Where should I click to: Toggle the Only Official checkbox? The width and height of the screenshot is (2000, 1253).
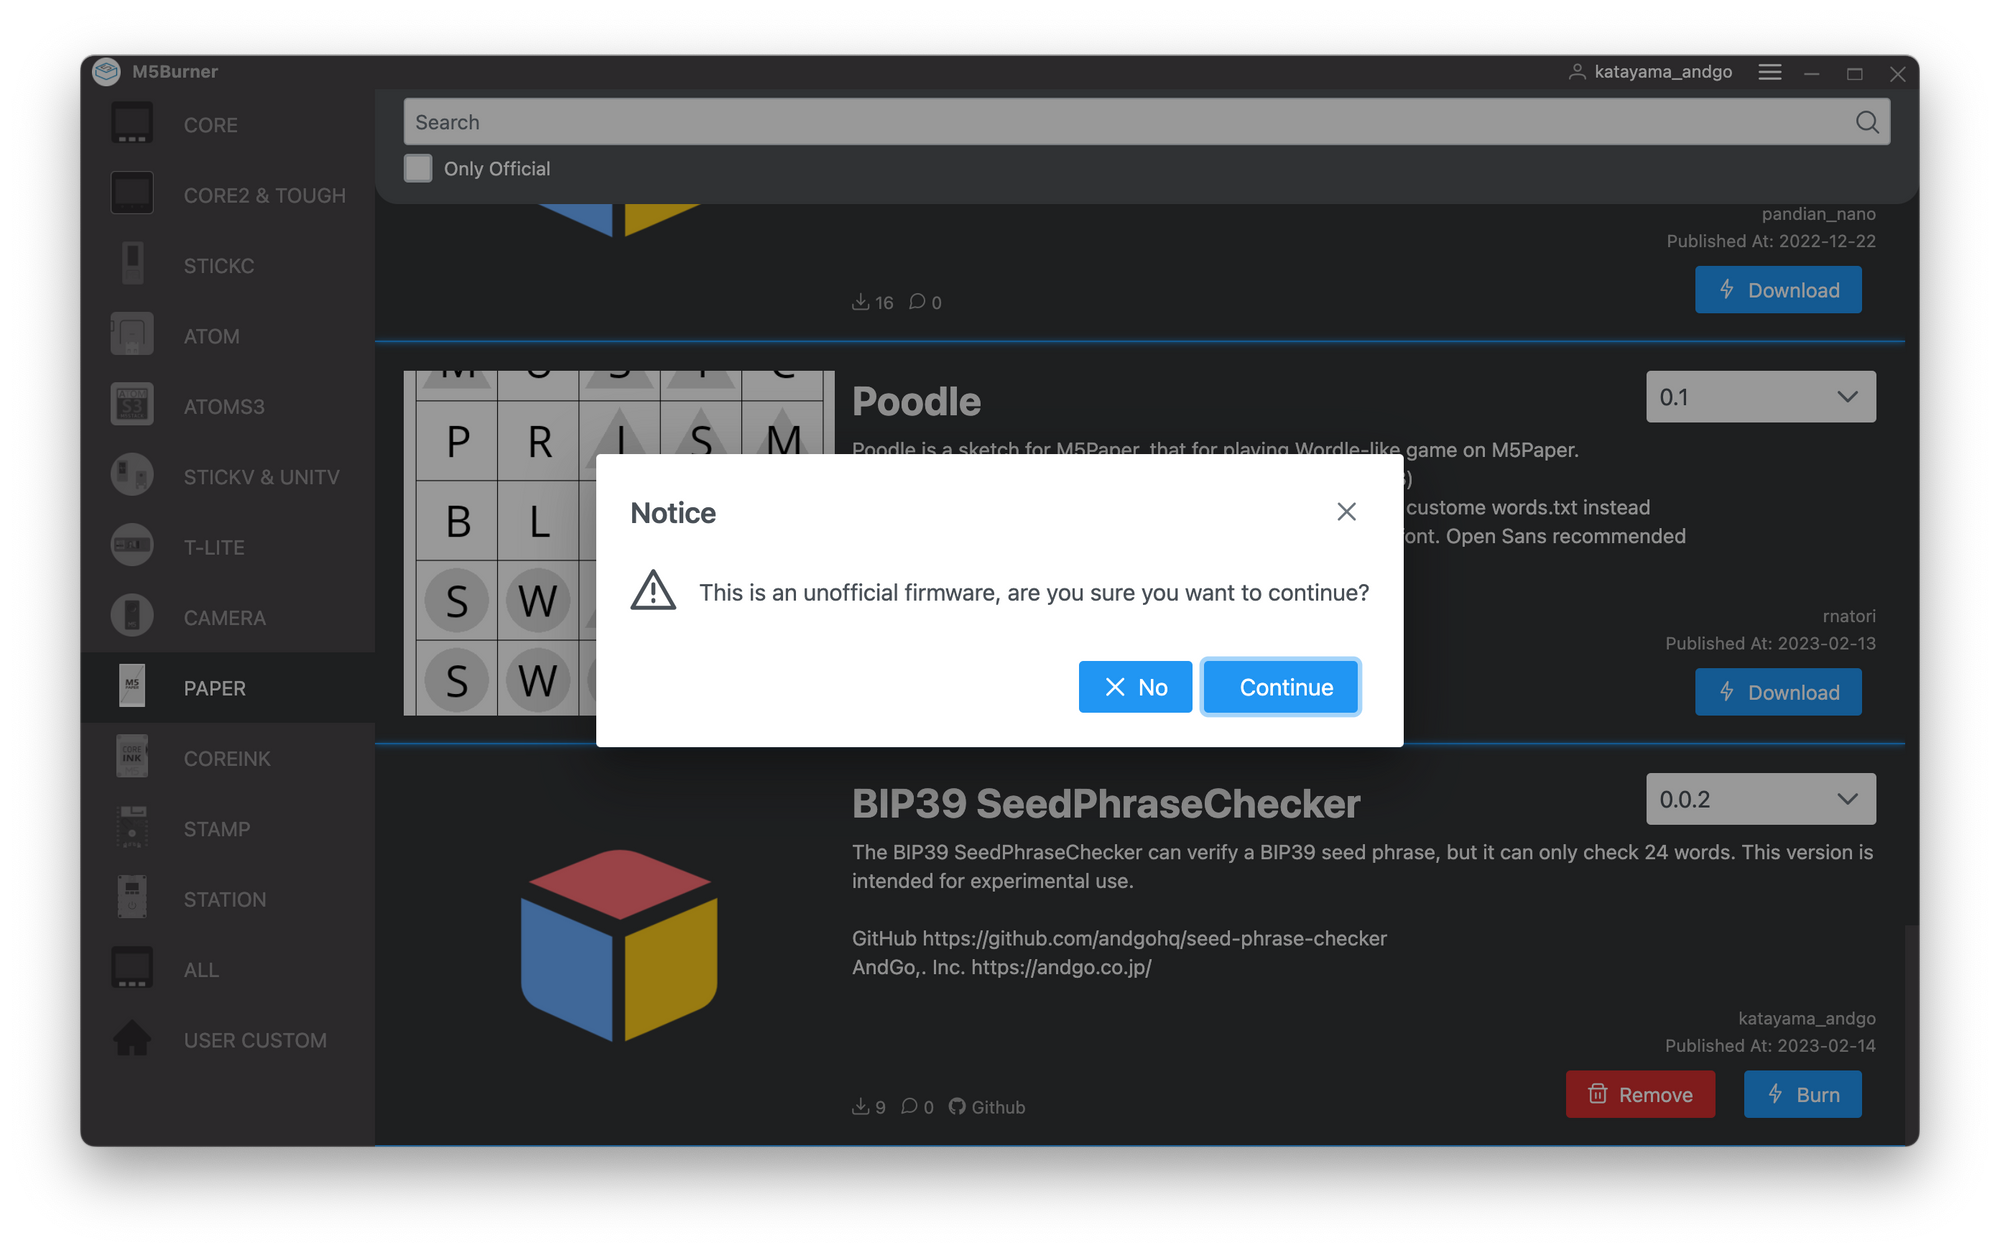(x=418, y=168)
